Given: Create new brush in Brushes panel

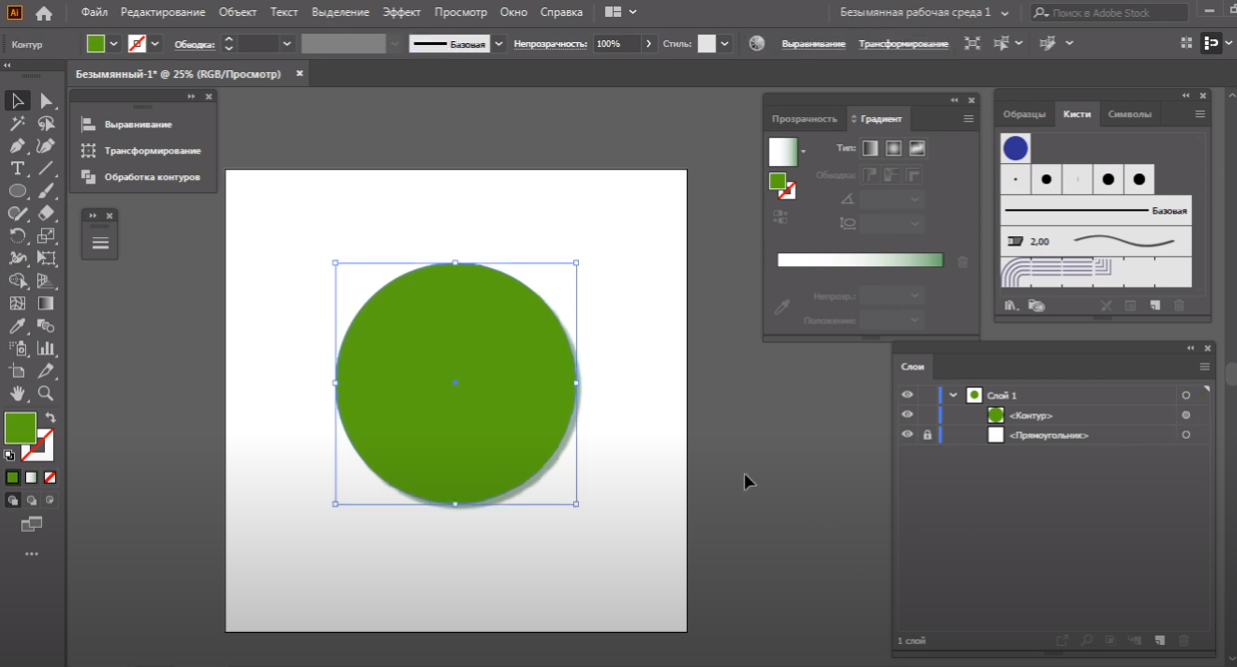Looking at the screenshot, I should tap(1155, 305).
